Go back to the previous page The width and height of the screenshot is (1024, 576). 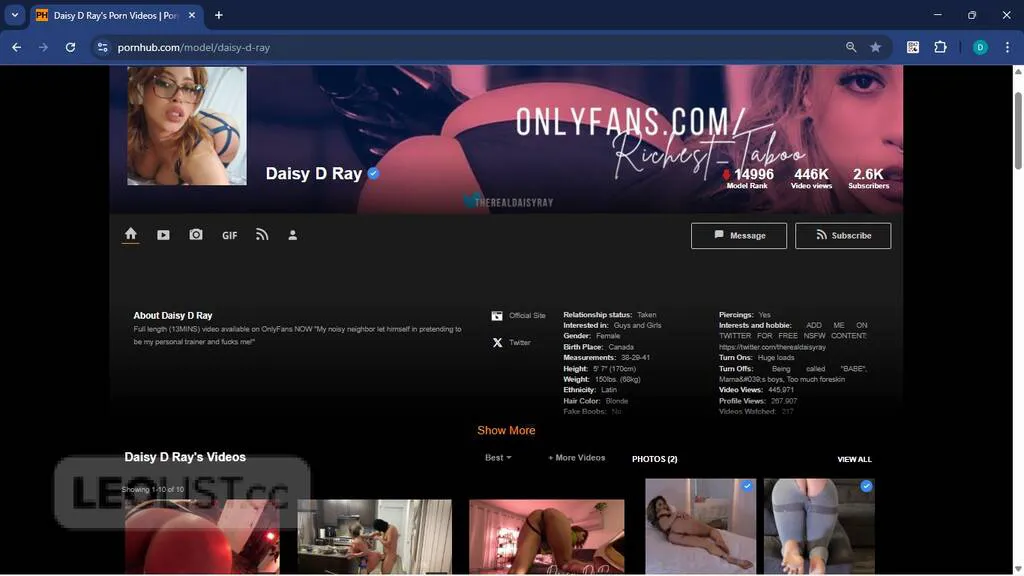pyautogui.click(x=16, y=47)
